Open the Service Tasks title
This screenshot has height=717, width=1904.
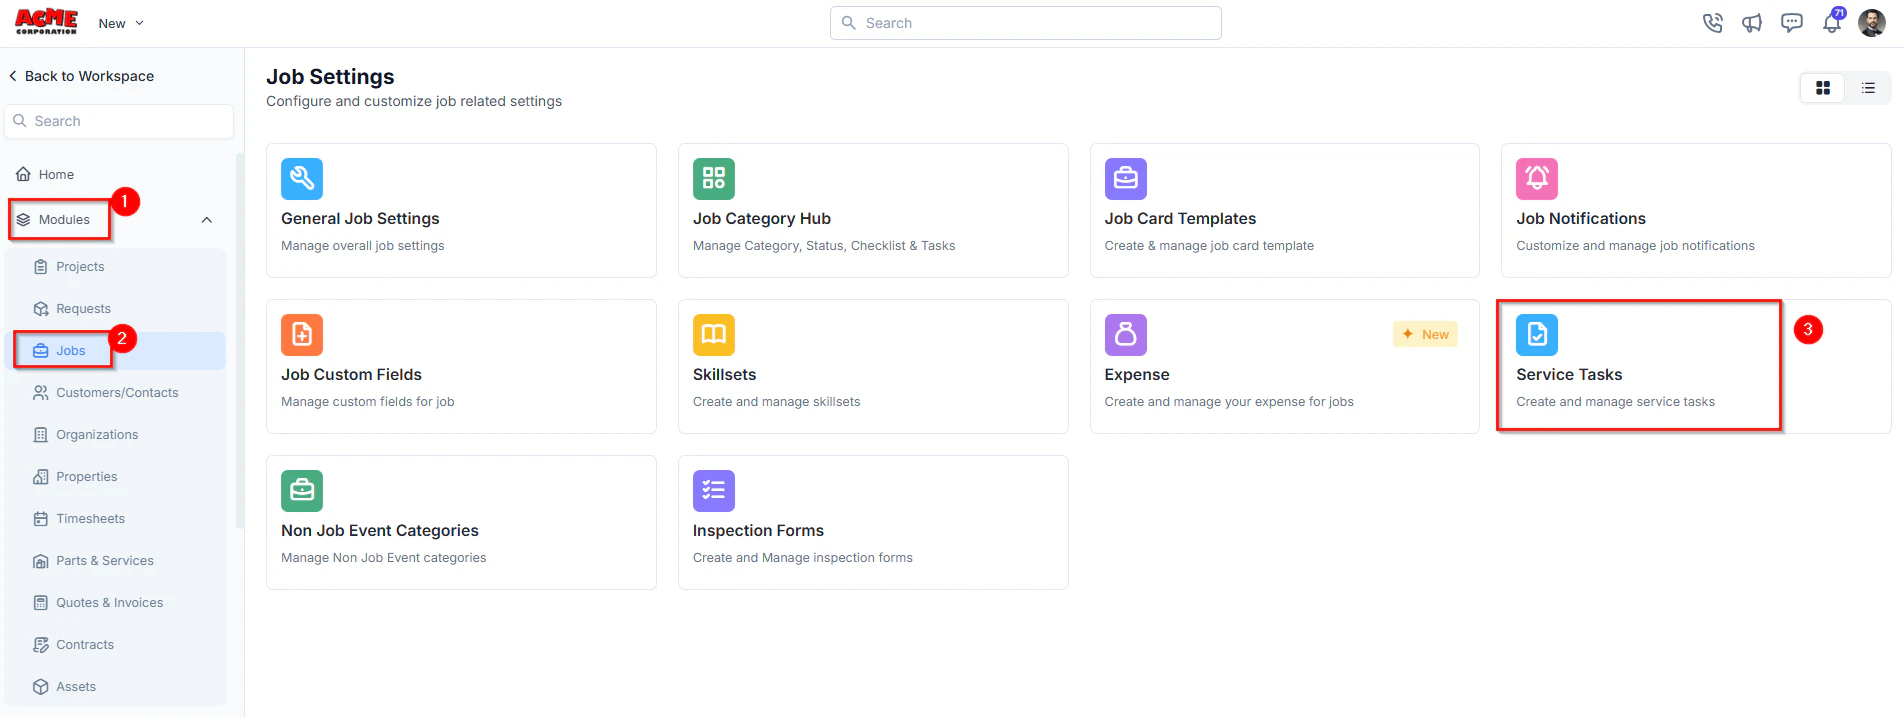tap(1569, 375)
